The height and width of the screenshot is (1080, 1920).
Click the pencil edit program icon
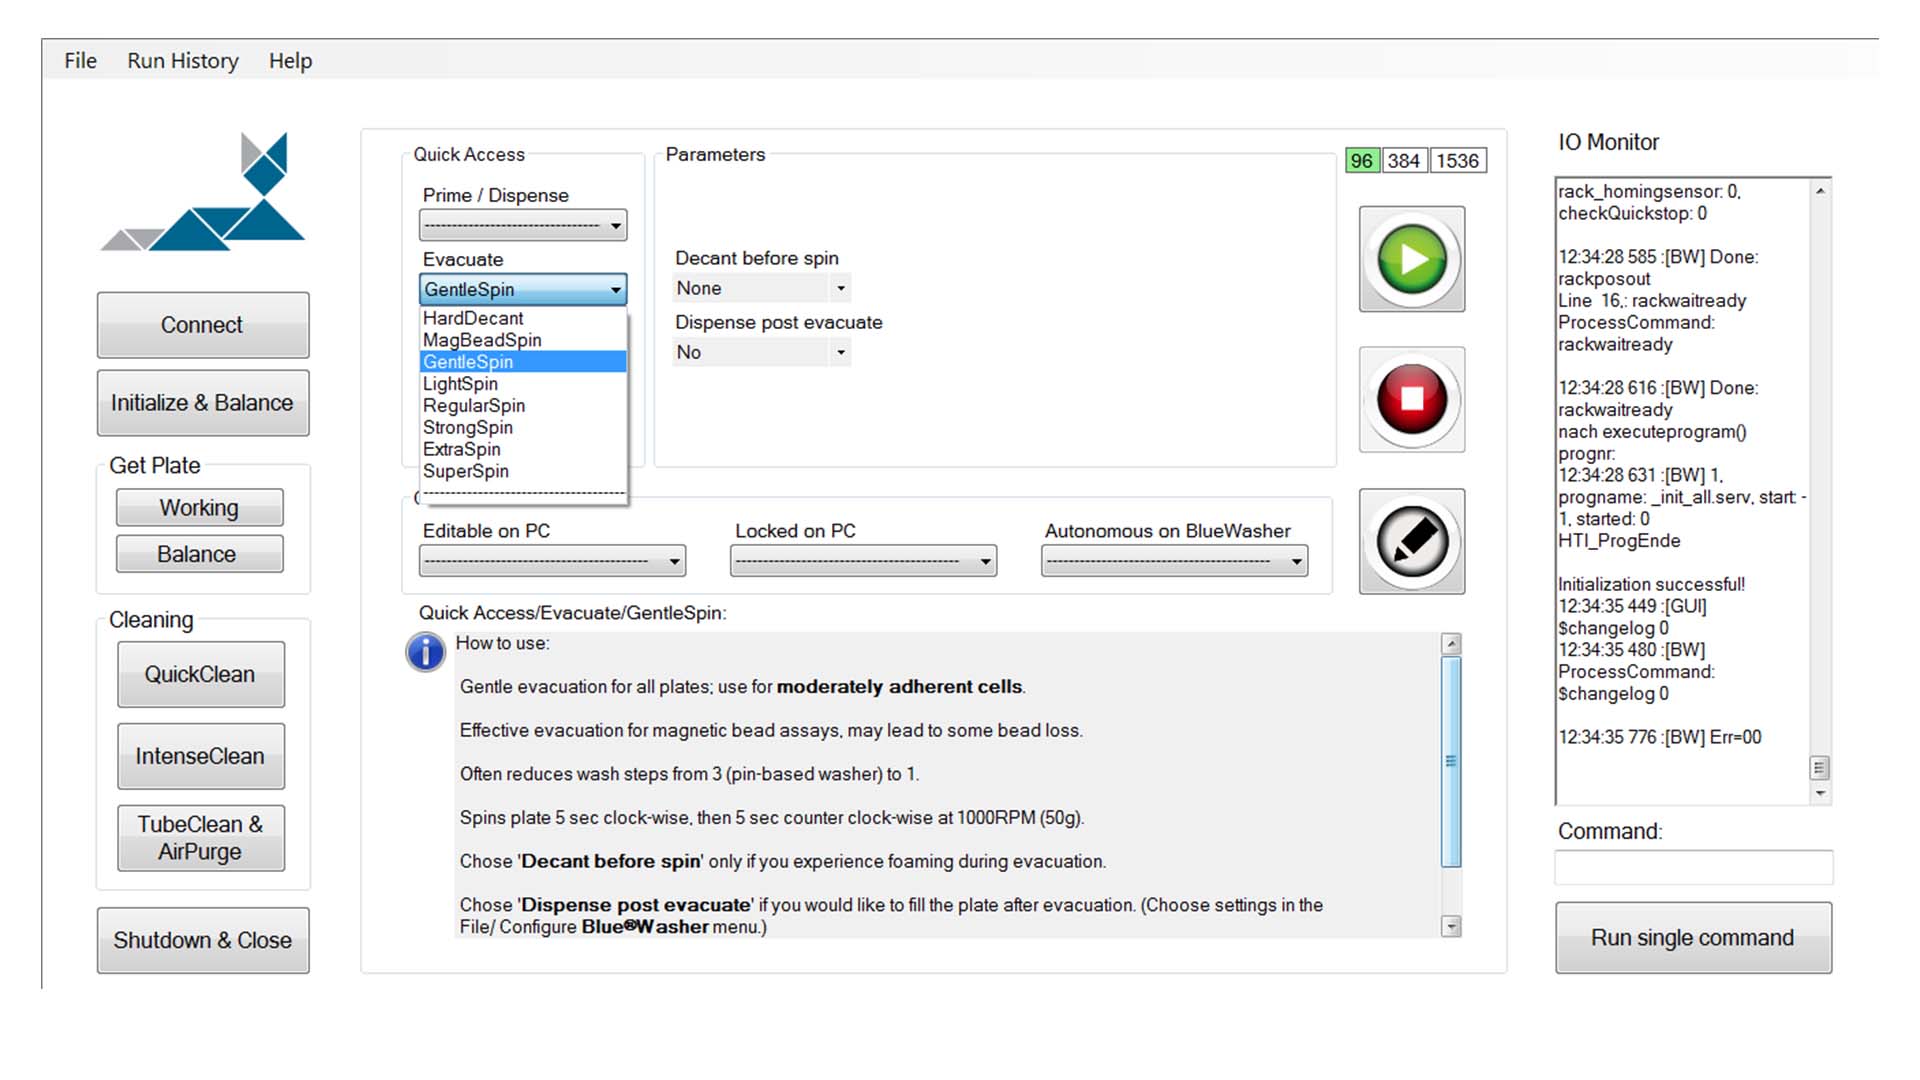1411,541
